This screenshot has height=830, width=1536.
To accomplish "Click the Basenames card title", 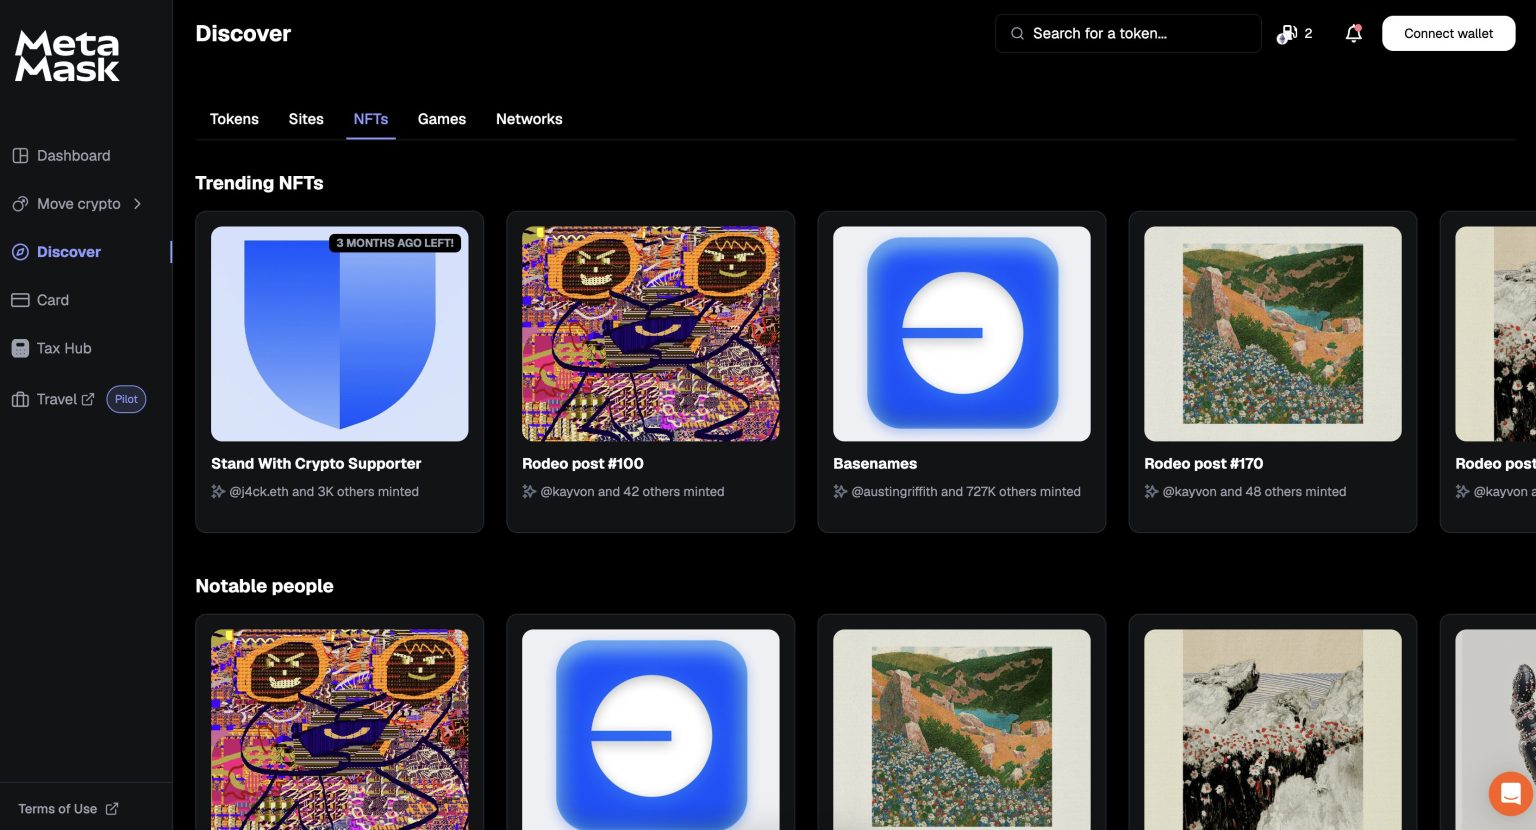I will [875, 463].
